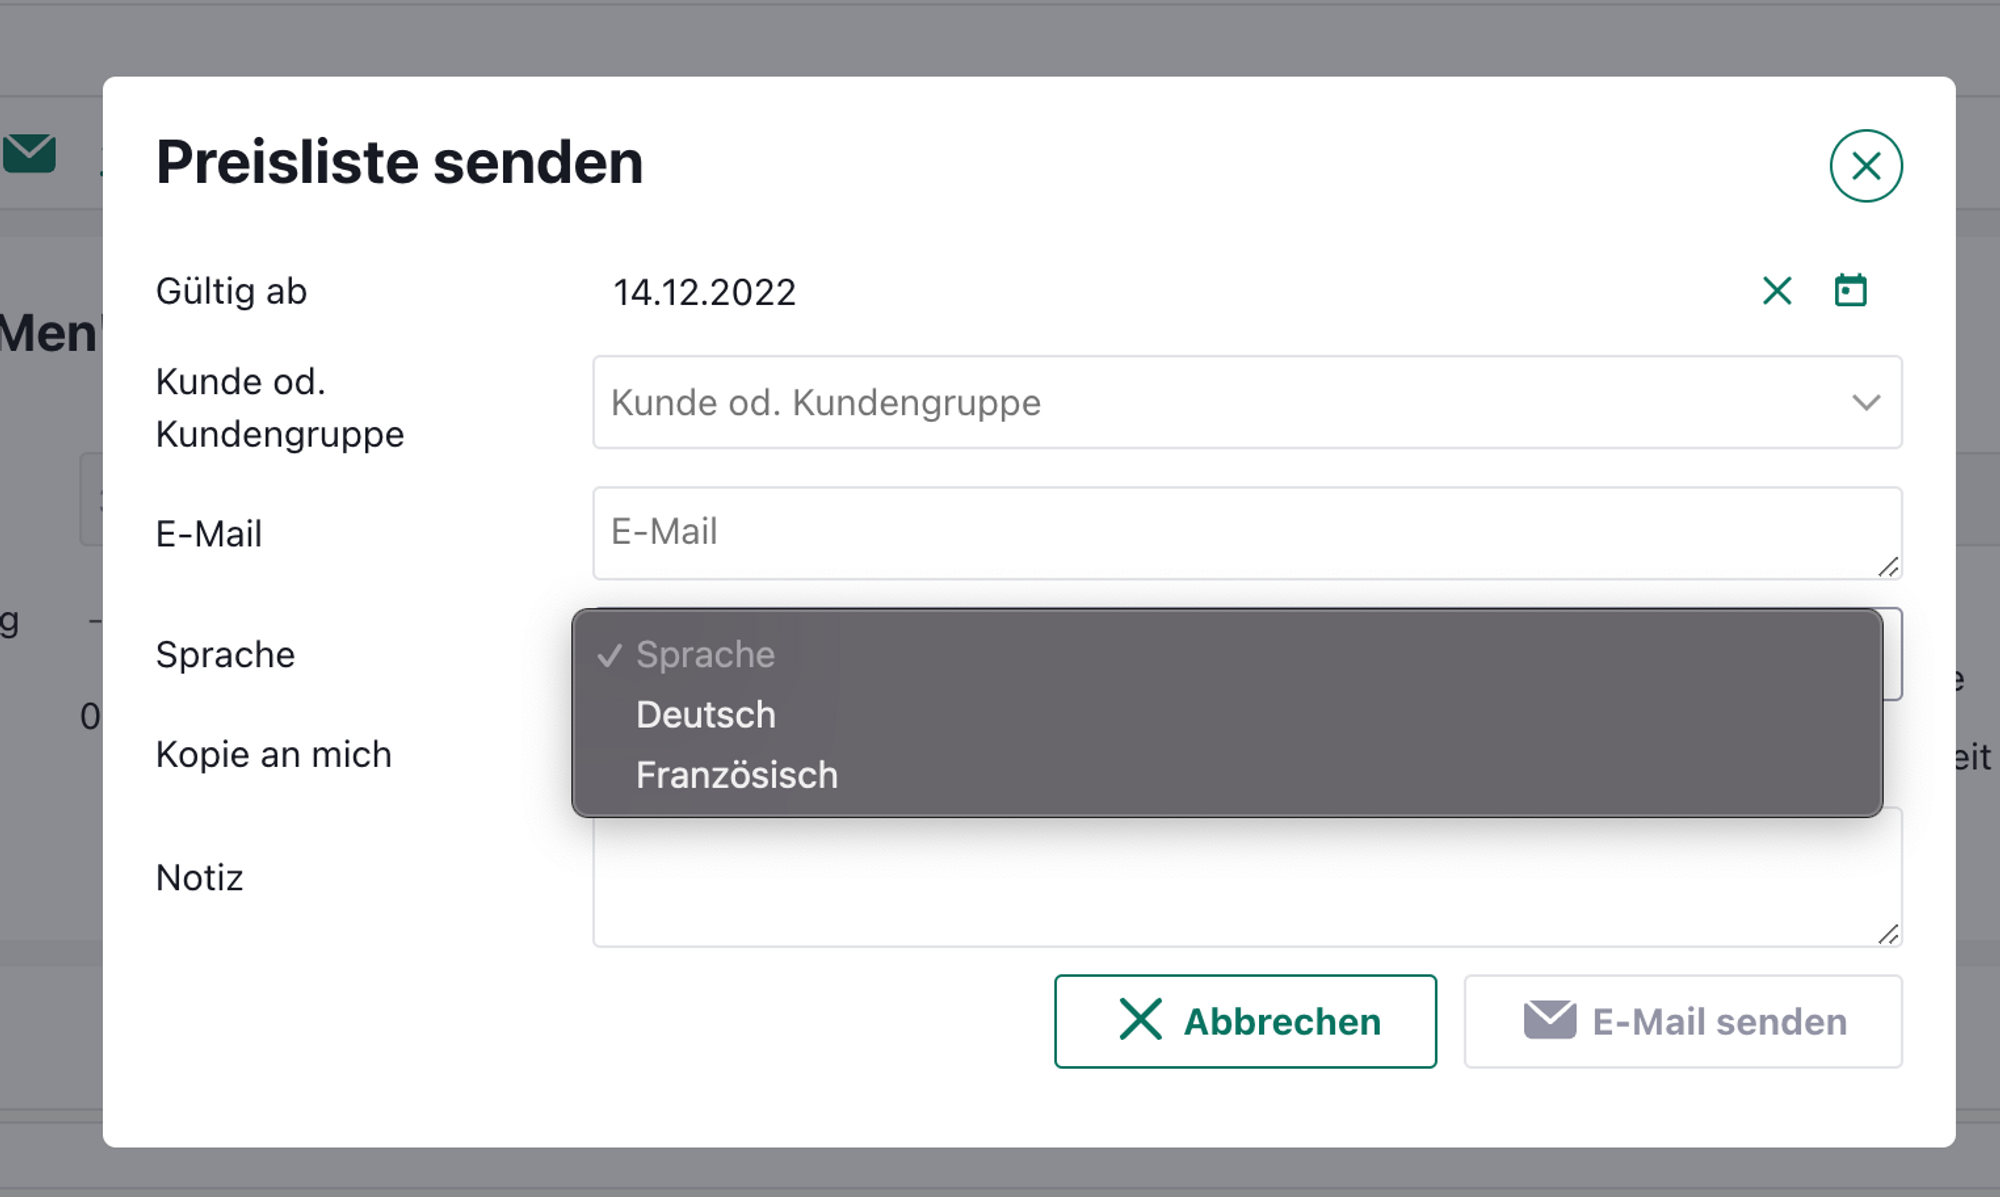Grab the Notiz field resize handle
2000x1197 pixels.
pos(1887,934)
